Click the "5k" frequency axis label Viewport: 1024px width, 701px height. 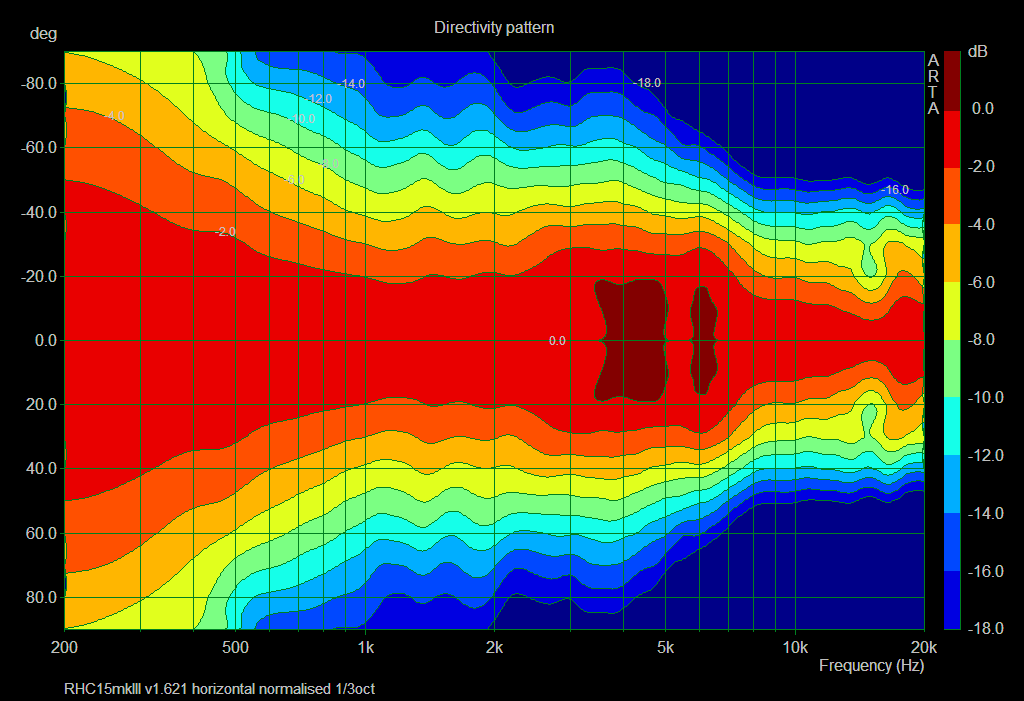coord(665,647)
